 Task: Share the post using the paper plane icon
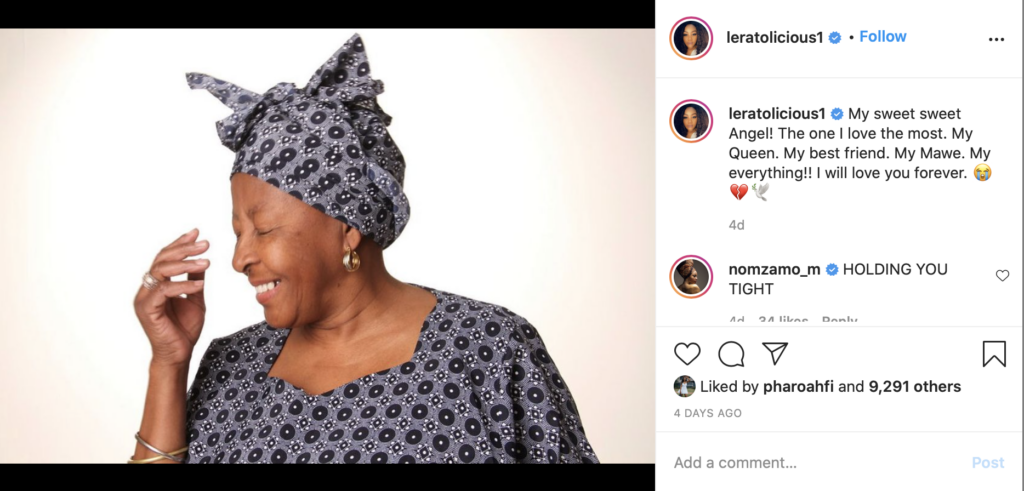(775, 353)
